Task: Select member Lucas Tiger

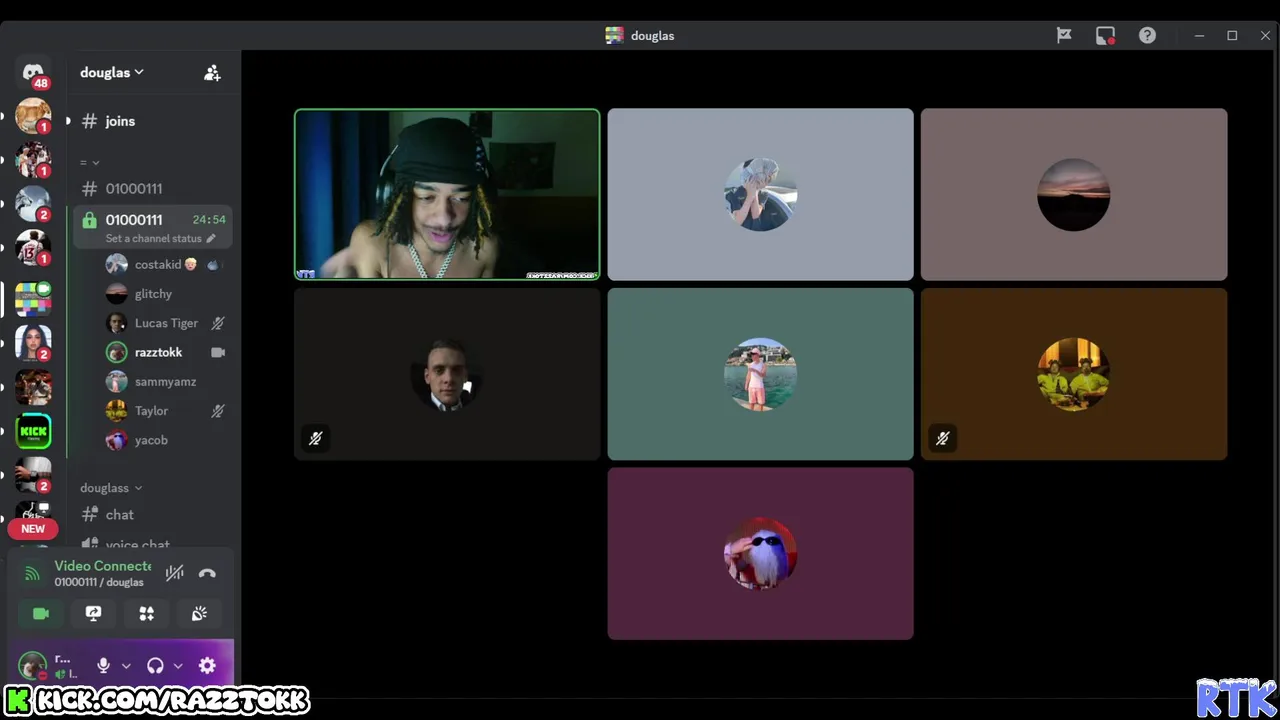Action: pyautogui.click(x=166, y=323)
